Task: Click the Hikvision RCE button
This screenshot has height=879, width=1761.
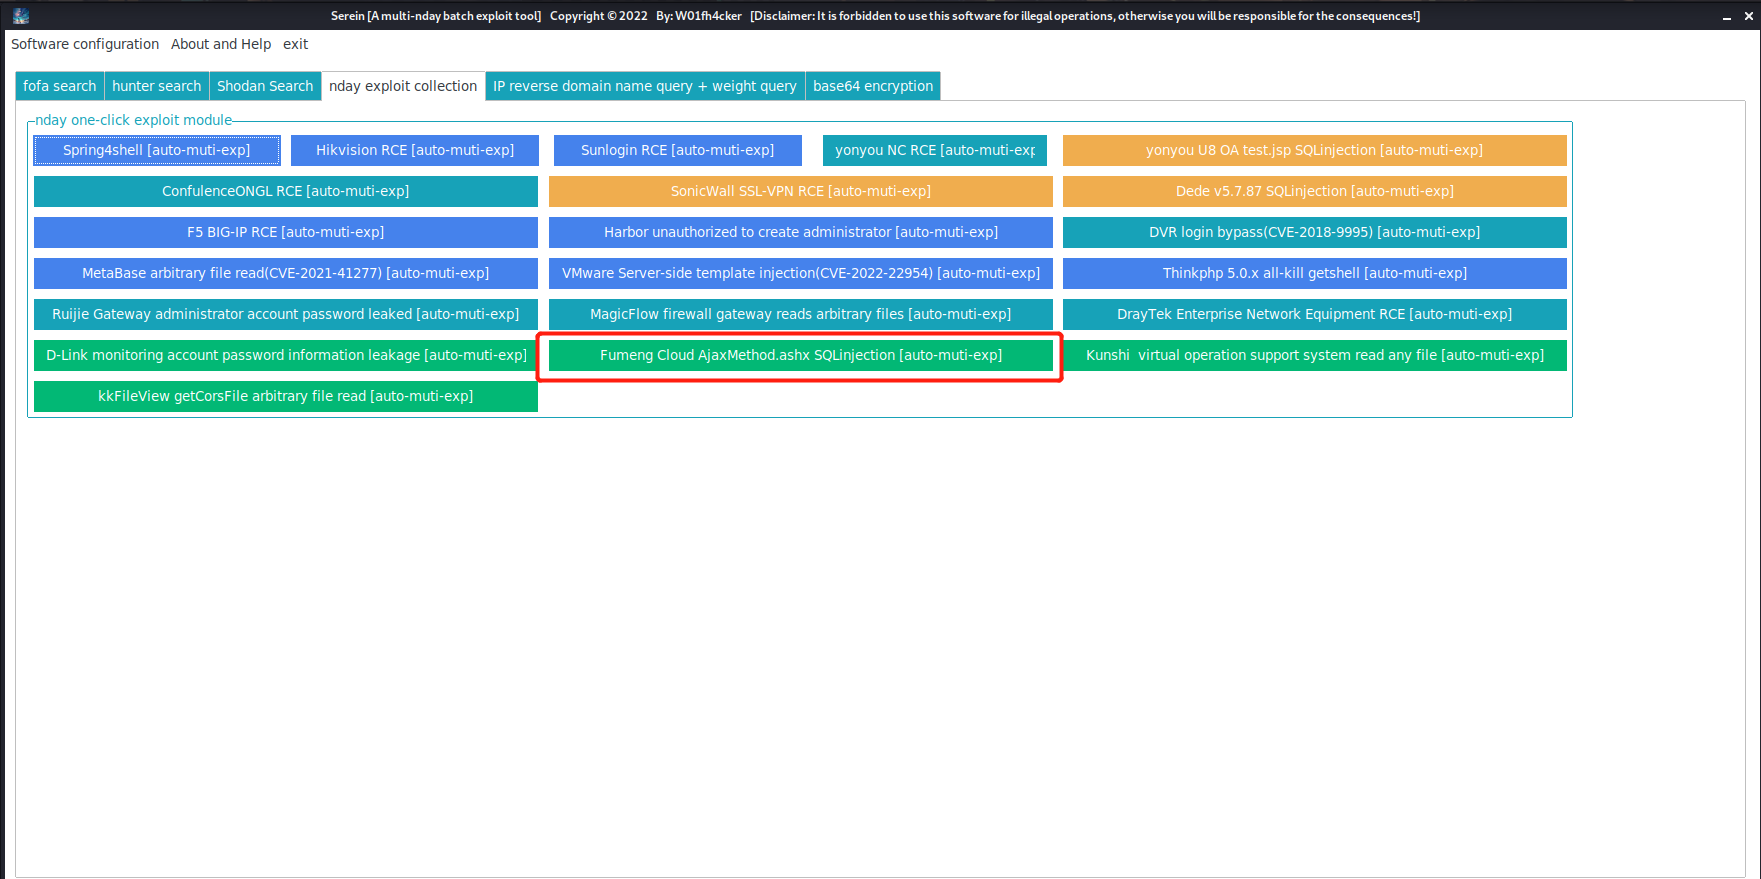Action: tap(415, 150)
